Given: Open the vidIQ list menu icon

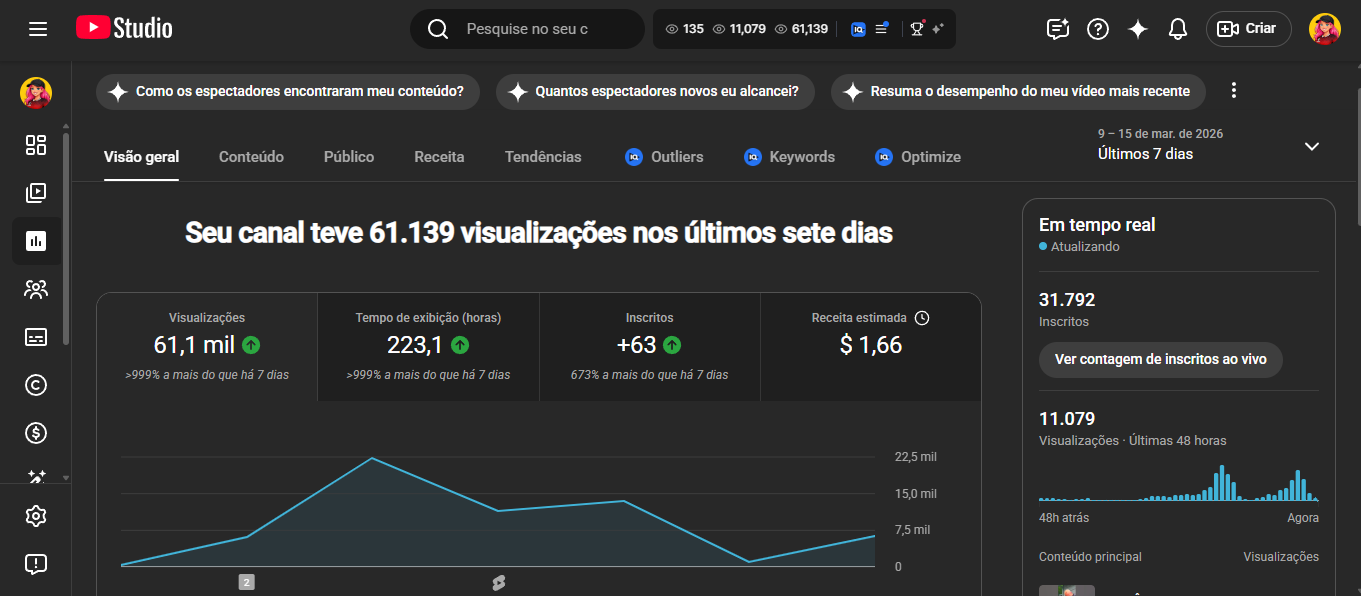Looking at the screenshot, I should [x=882, y=28].
